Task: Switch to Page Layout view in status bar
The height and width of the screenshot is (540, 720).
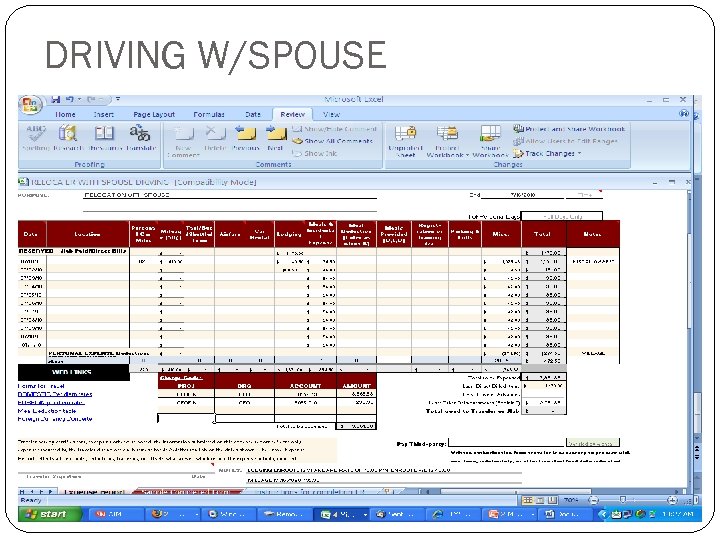Action: (x=540, y=500)
